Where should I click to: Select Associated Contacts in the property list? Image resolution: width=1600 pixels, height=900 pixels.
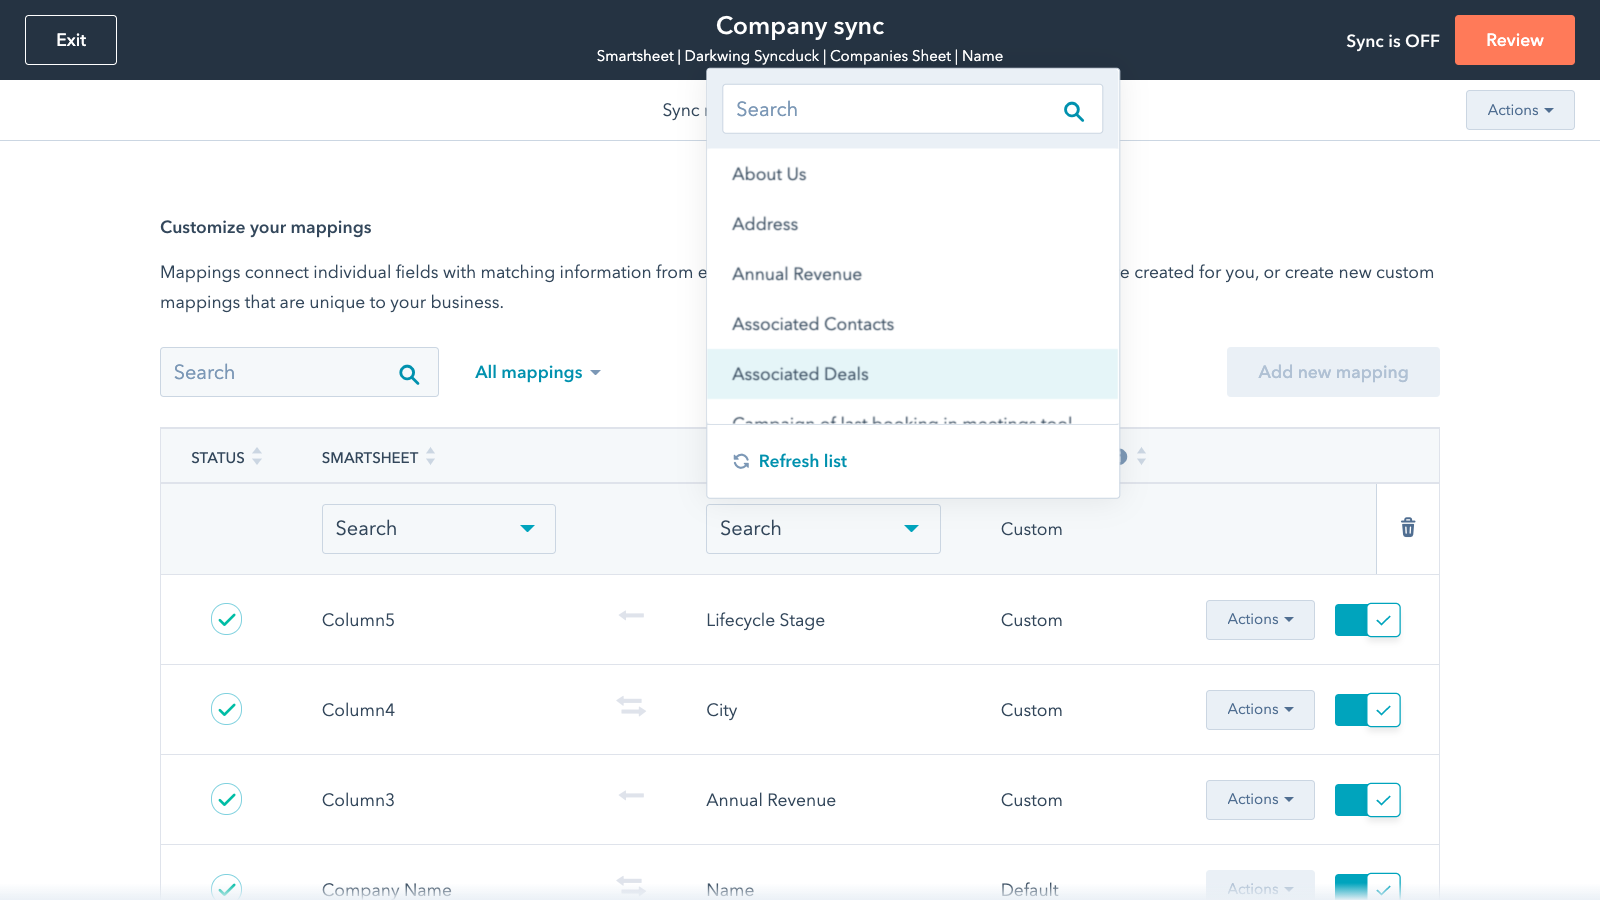tap(813, 324)
